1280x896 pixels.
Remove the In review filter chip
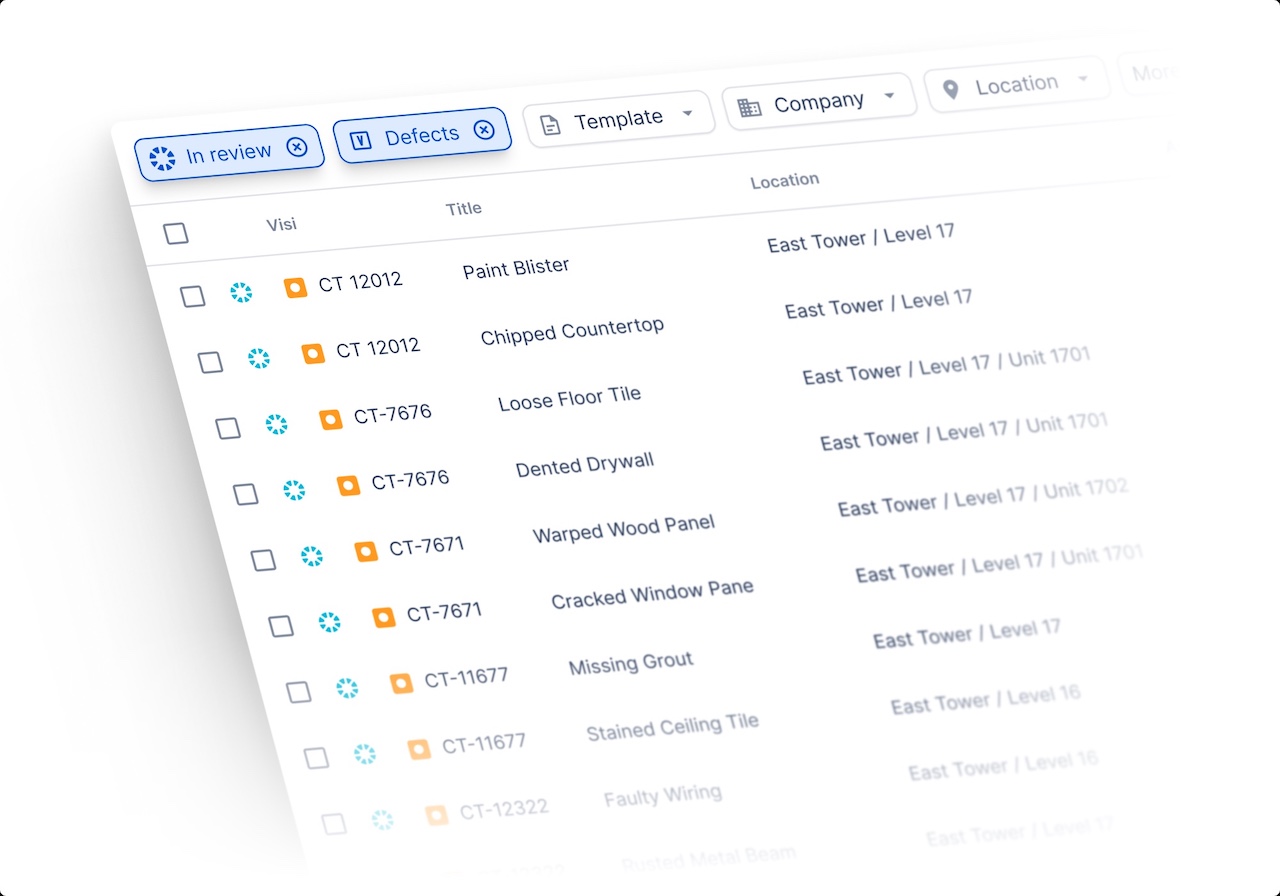pyautogui.click(x=297, y=147)
